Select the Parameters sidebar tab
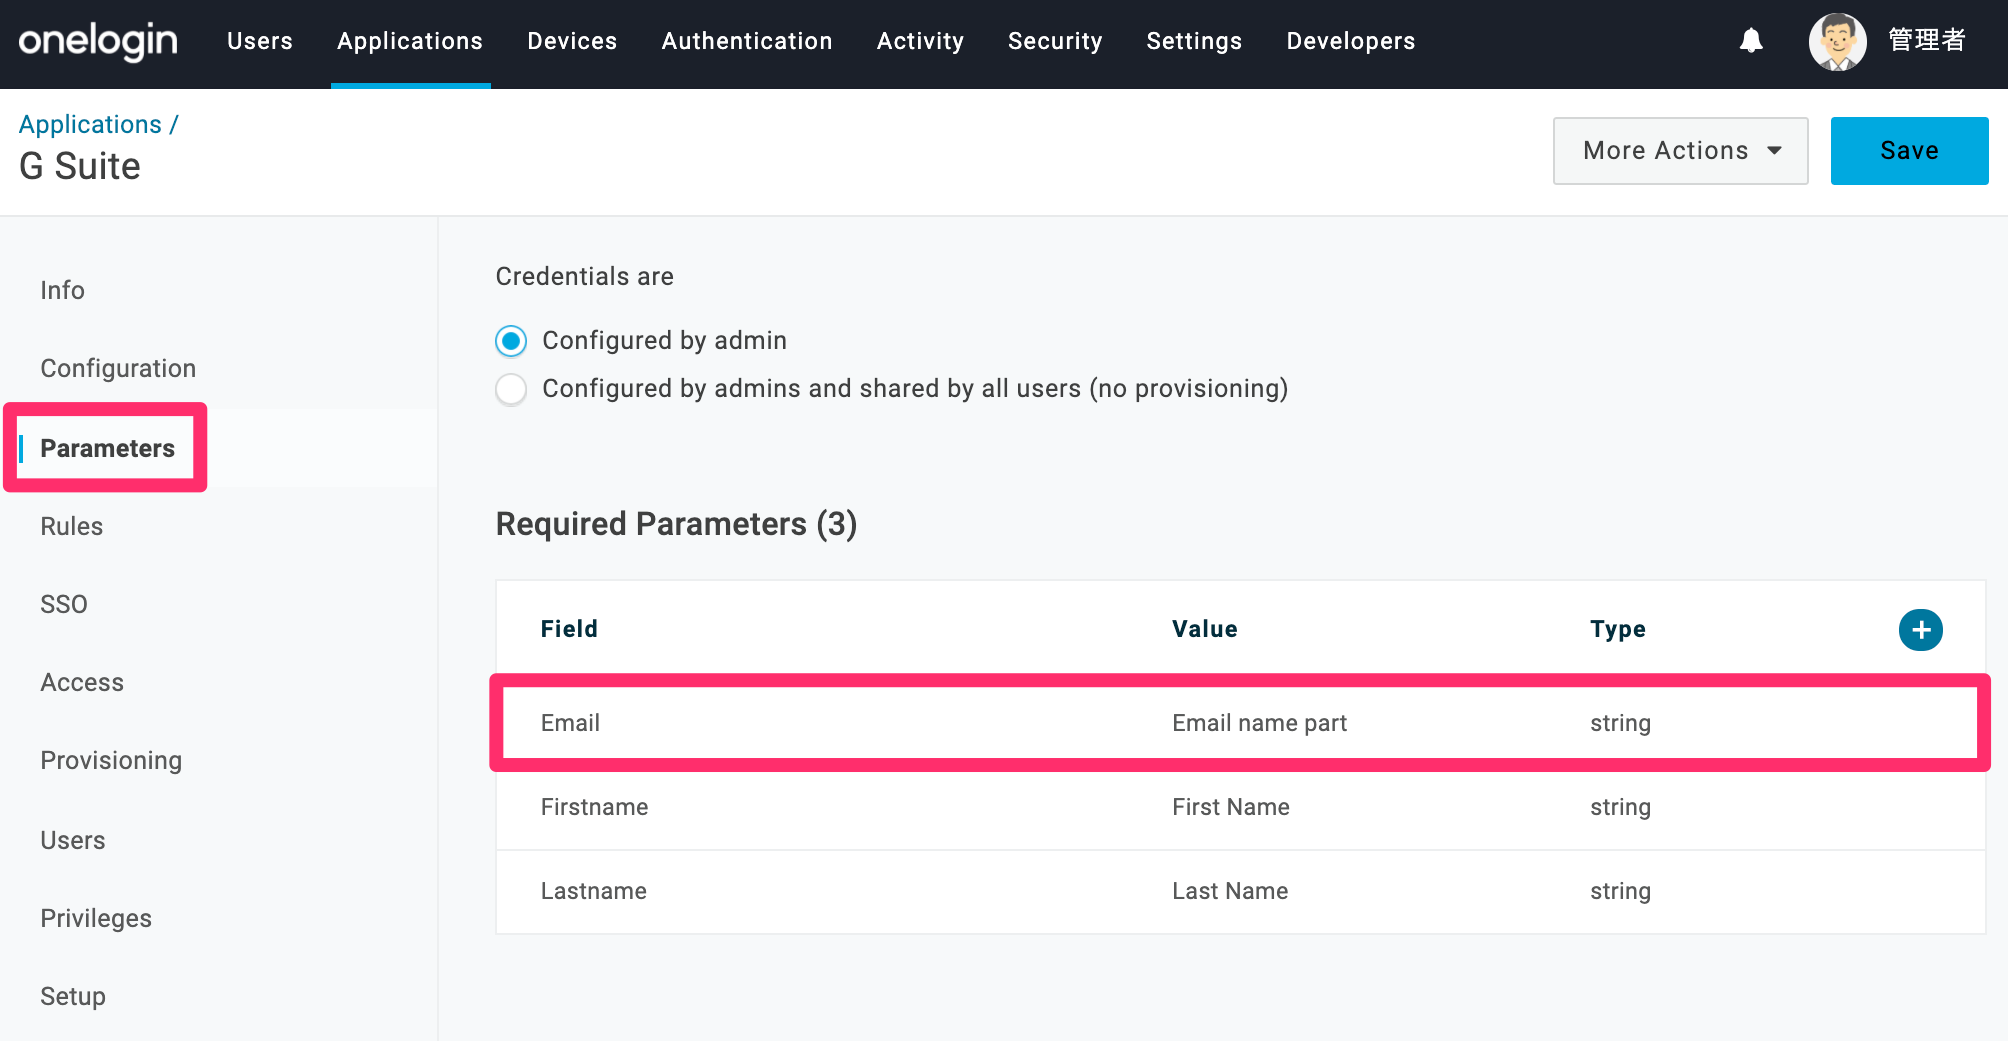The image size is (2008, 1041). pos(107,448)
